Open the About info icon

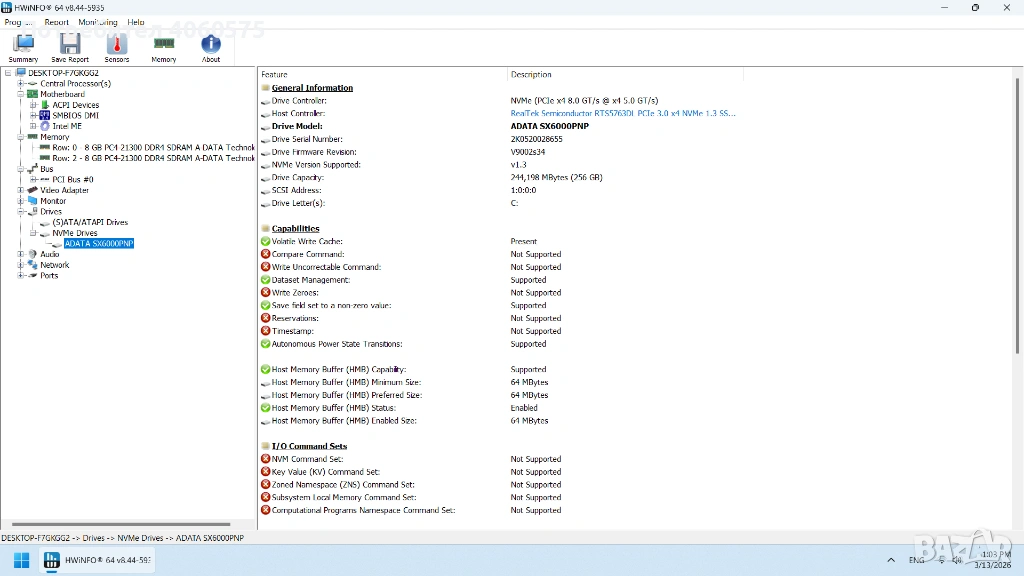pyautogui.click(x=211, y=47)
